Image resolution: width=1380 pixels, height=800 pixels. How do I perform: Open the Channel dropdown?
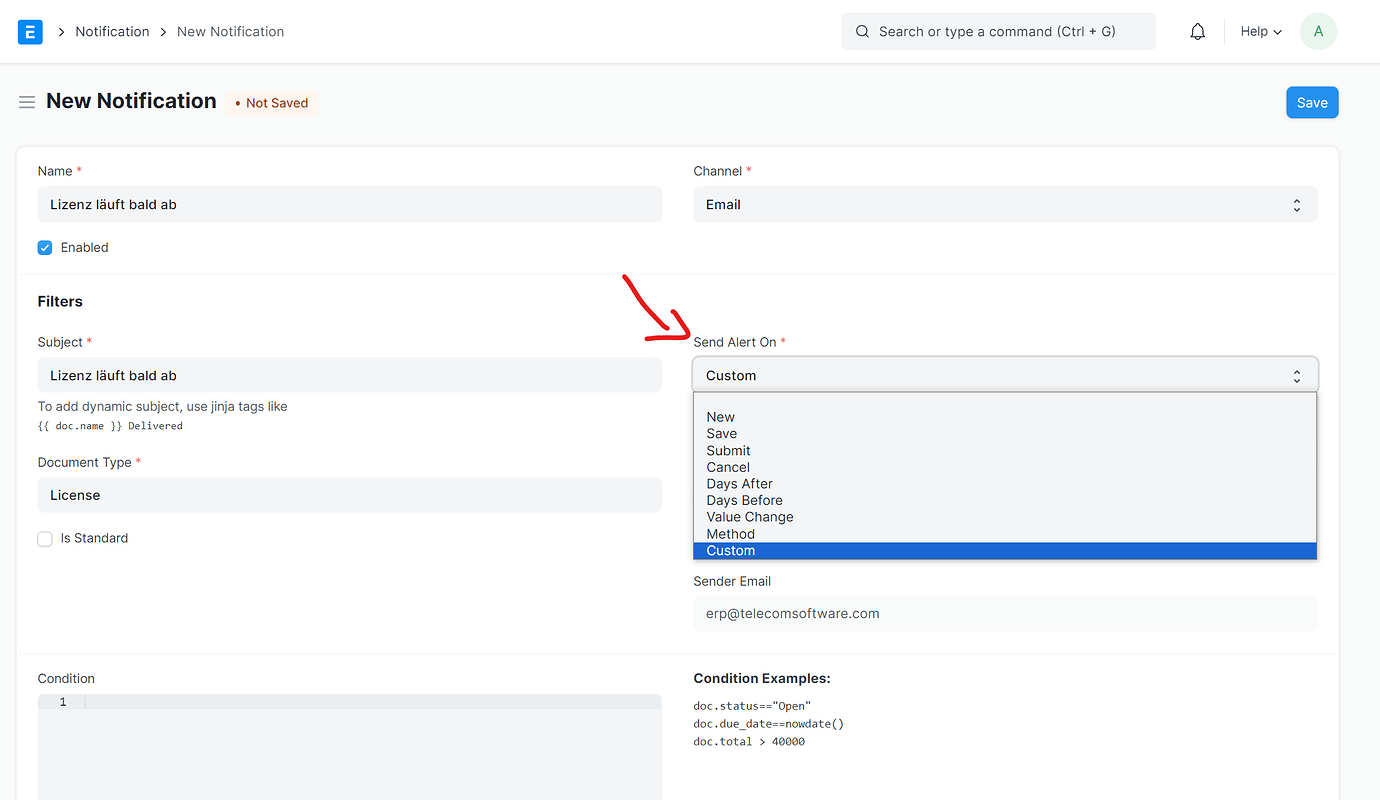tap(1005, 205)
